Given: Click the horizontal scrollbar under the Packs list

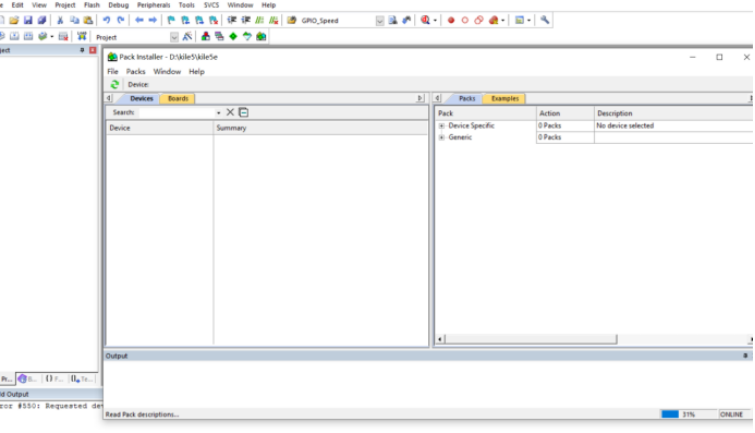Looking at the screenshot, I should 530,340.
